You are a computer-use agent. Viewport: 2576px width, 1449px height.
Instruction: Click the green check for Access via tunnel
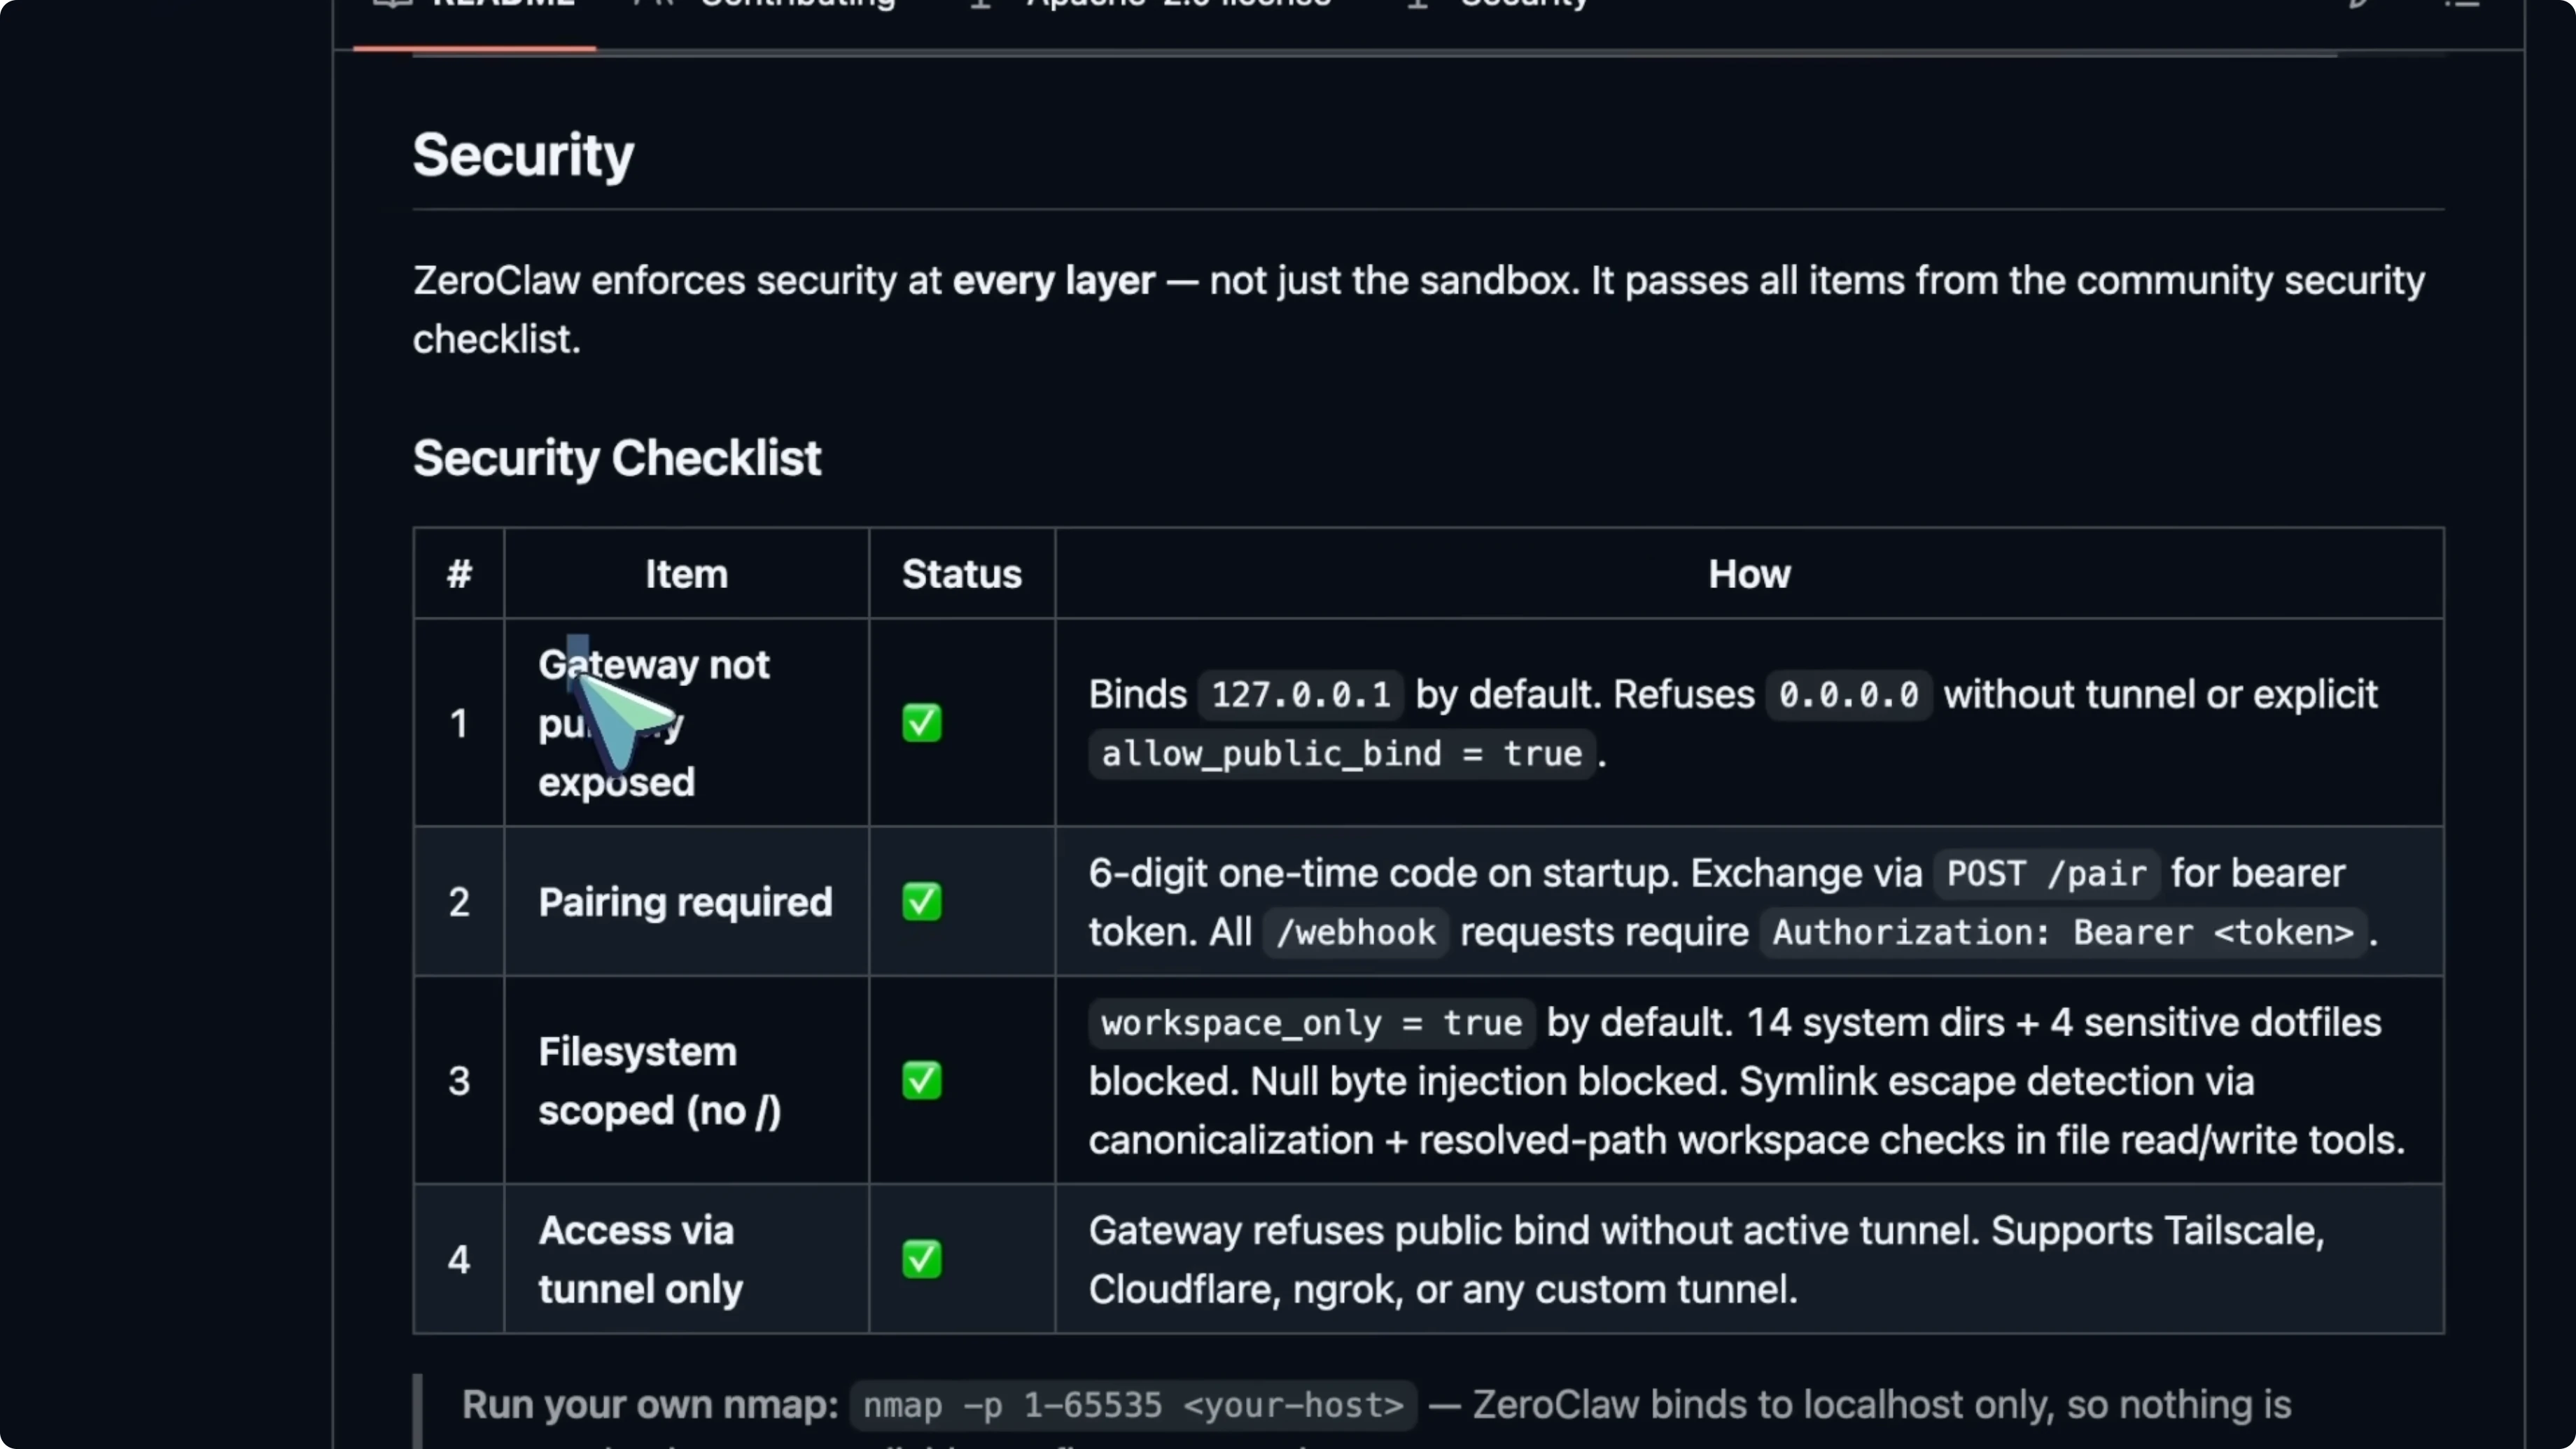pyautogui.click(x=921, y=1259)
